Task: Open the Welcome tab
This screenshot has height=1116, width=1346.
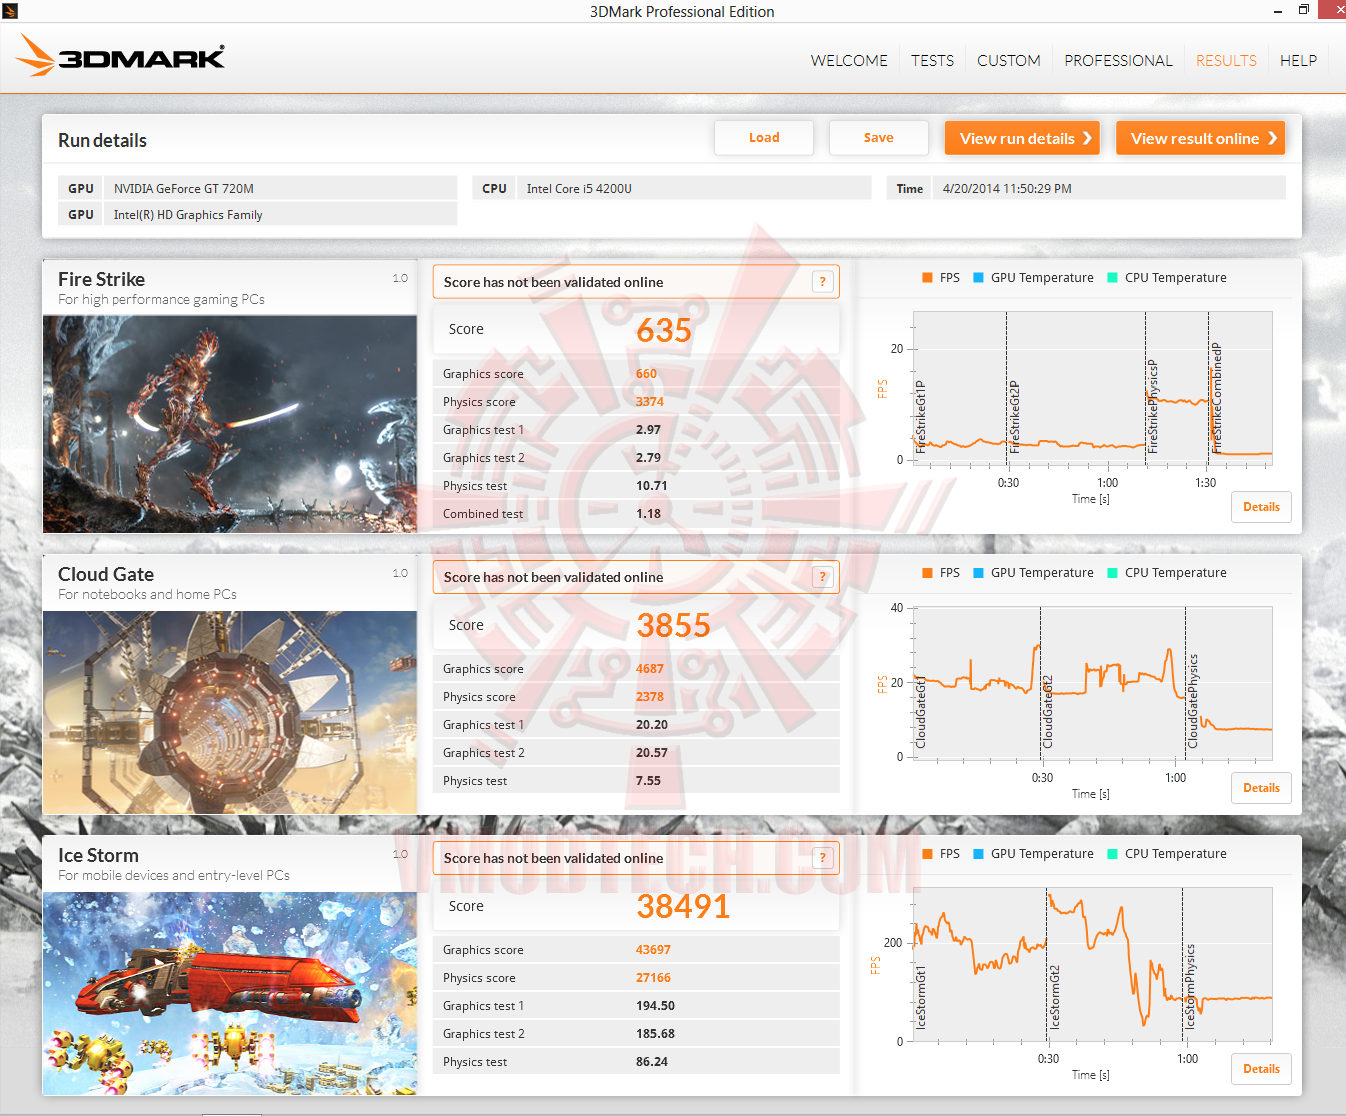Action: 849,61
